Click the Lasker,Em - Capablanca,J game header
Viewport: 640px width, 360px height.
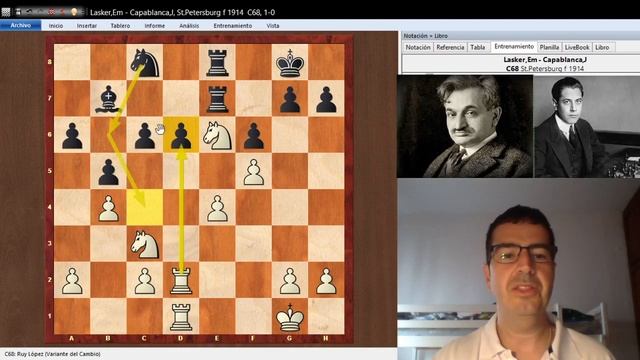[x=545, y=60]
